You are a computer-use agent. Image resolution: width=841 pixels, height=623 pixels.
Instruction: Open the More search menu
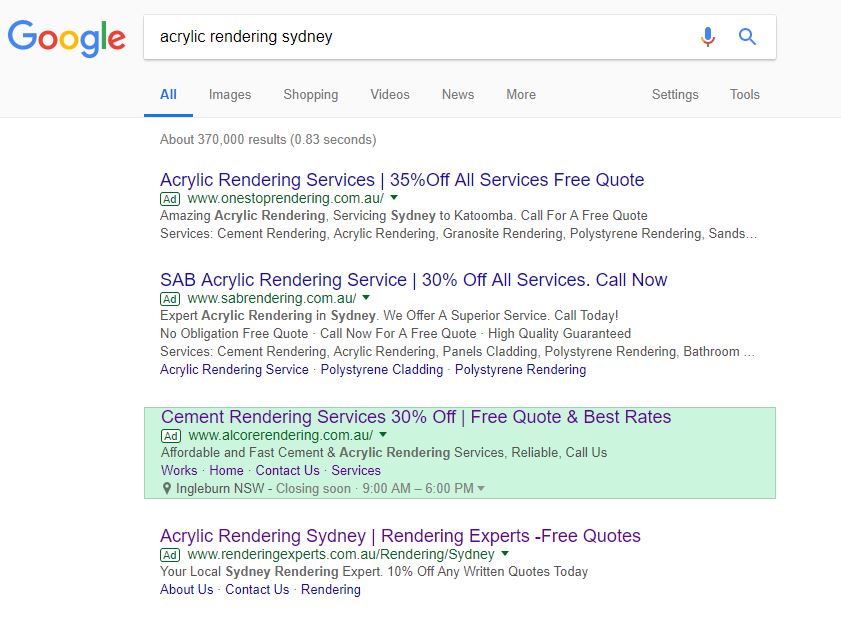point(521,95)
